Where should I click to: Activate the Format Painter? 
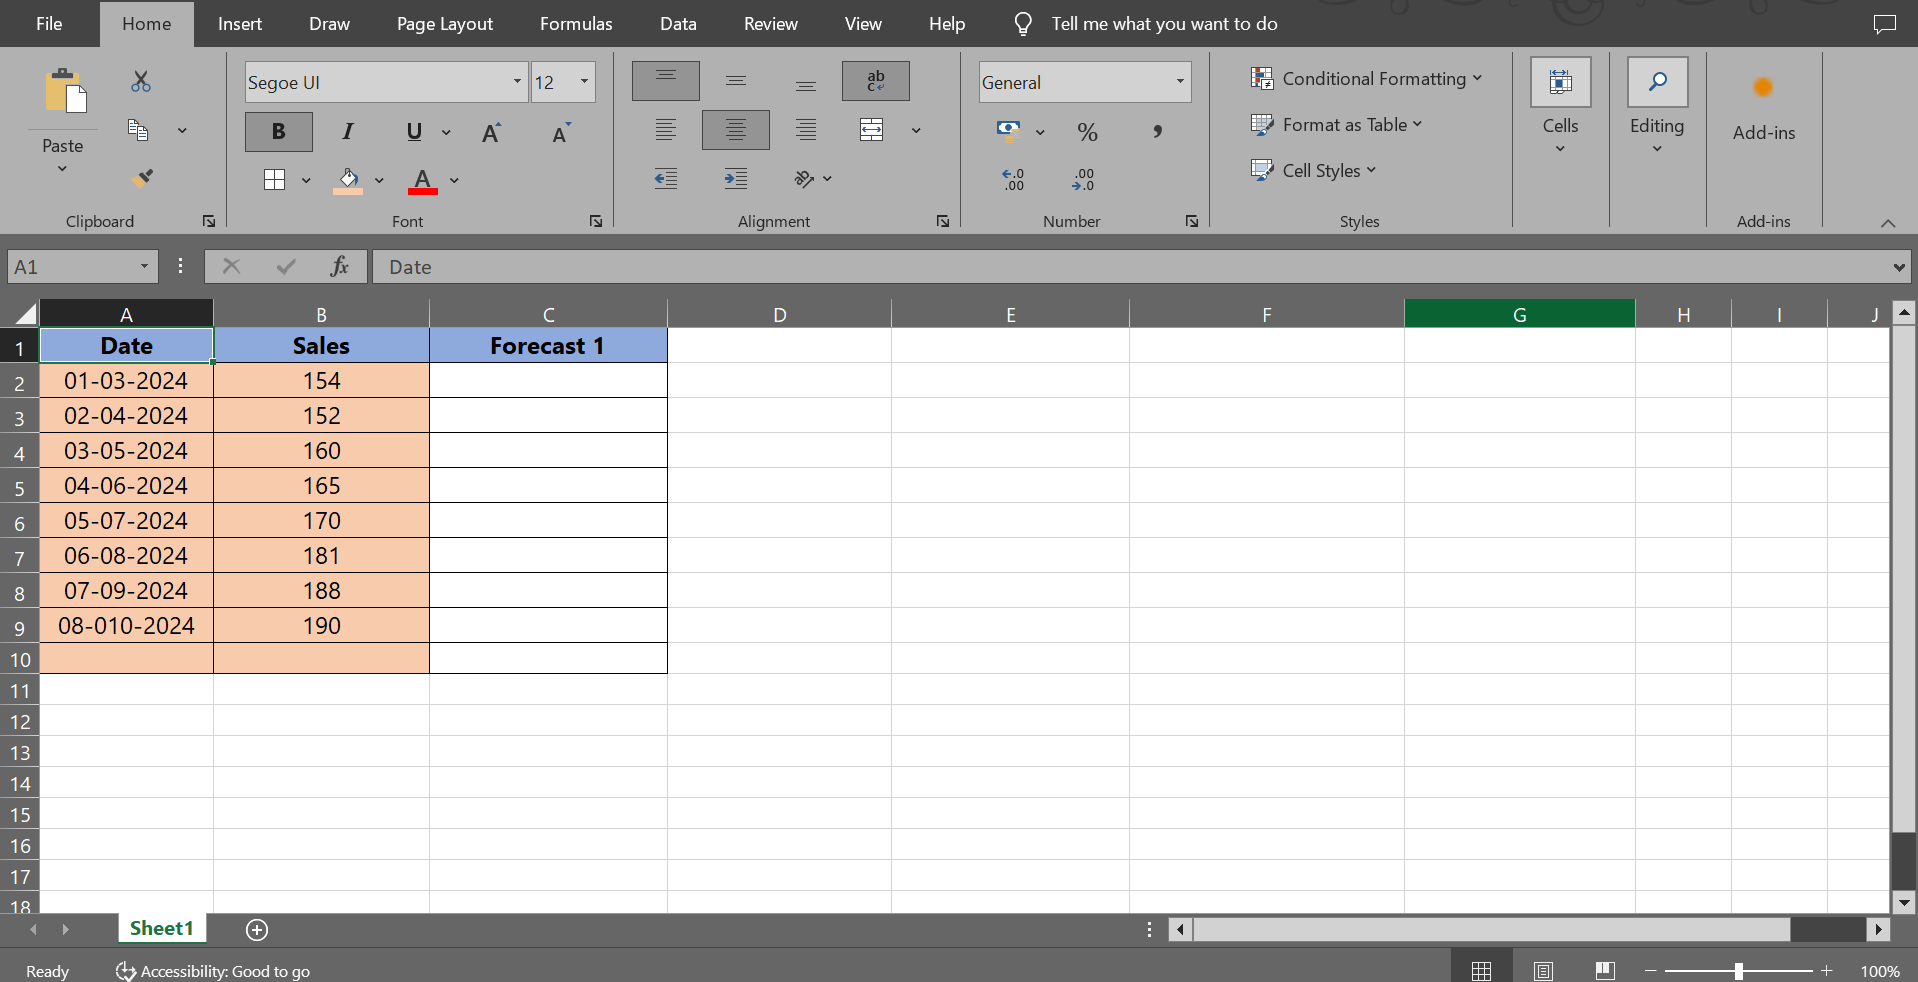point(141,178)
